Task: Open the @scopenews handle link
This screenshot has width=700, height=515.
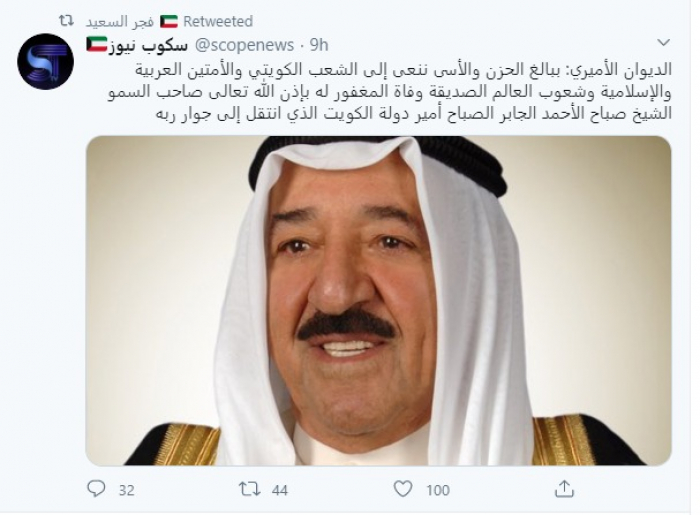Action: (245, 45)
